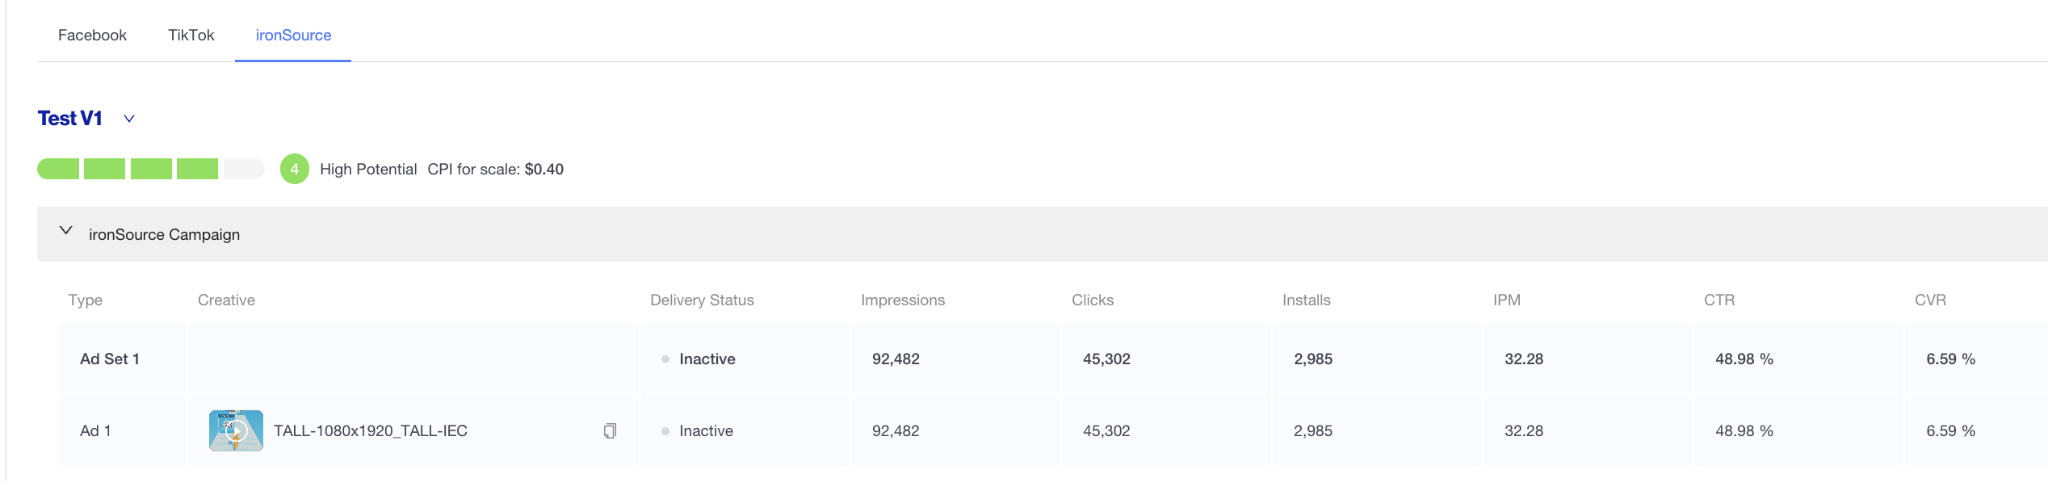Screen dimensions: 2048x481
Task: Click the Test V1 title
Action: (70, 118)
